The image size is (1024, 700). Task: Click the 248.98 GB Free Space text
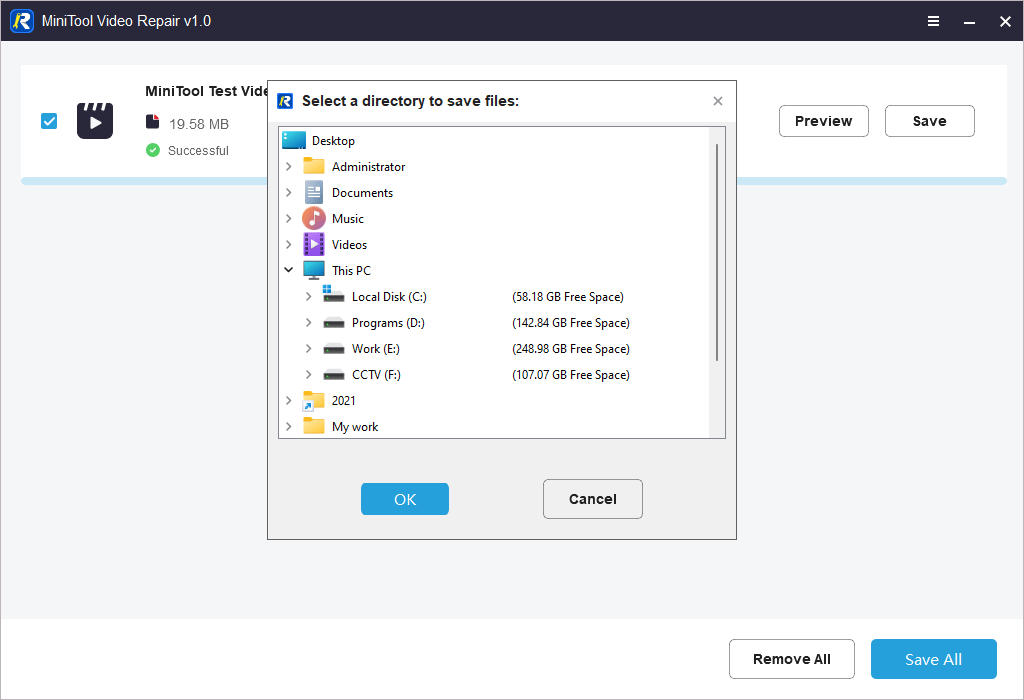pyautogui.click(x=571, y=349)
